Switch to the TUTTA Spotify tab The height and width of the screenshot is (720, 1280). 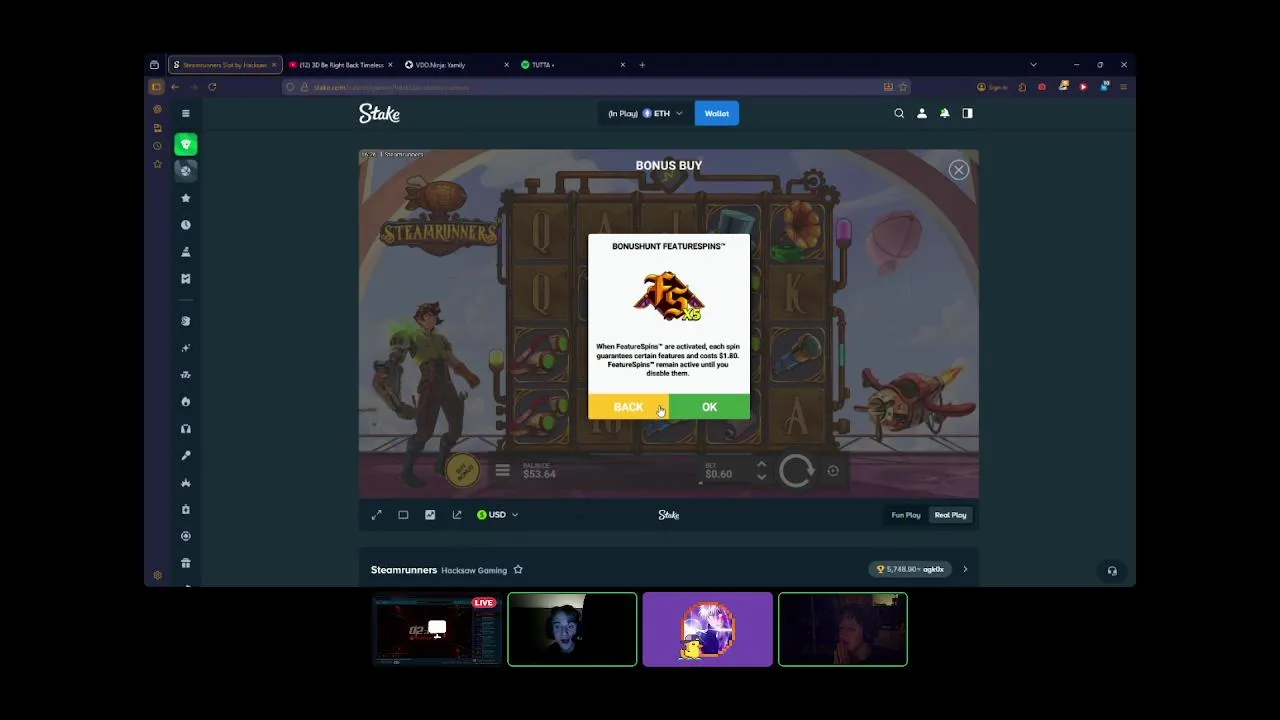[573, 65]
